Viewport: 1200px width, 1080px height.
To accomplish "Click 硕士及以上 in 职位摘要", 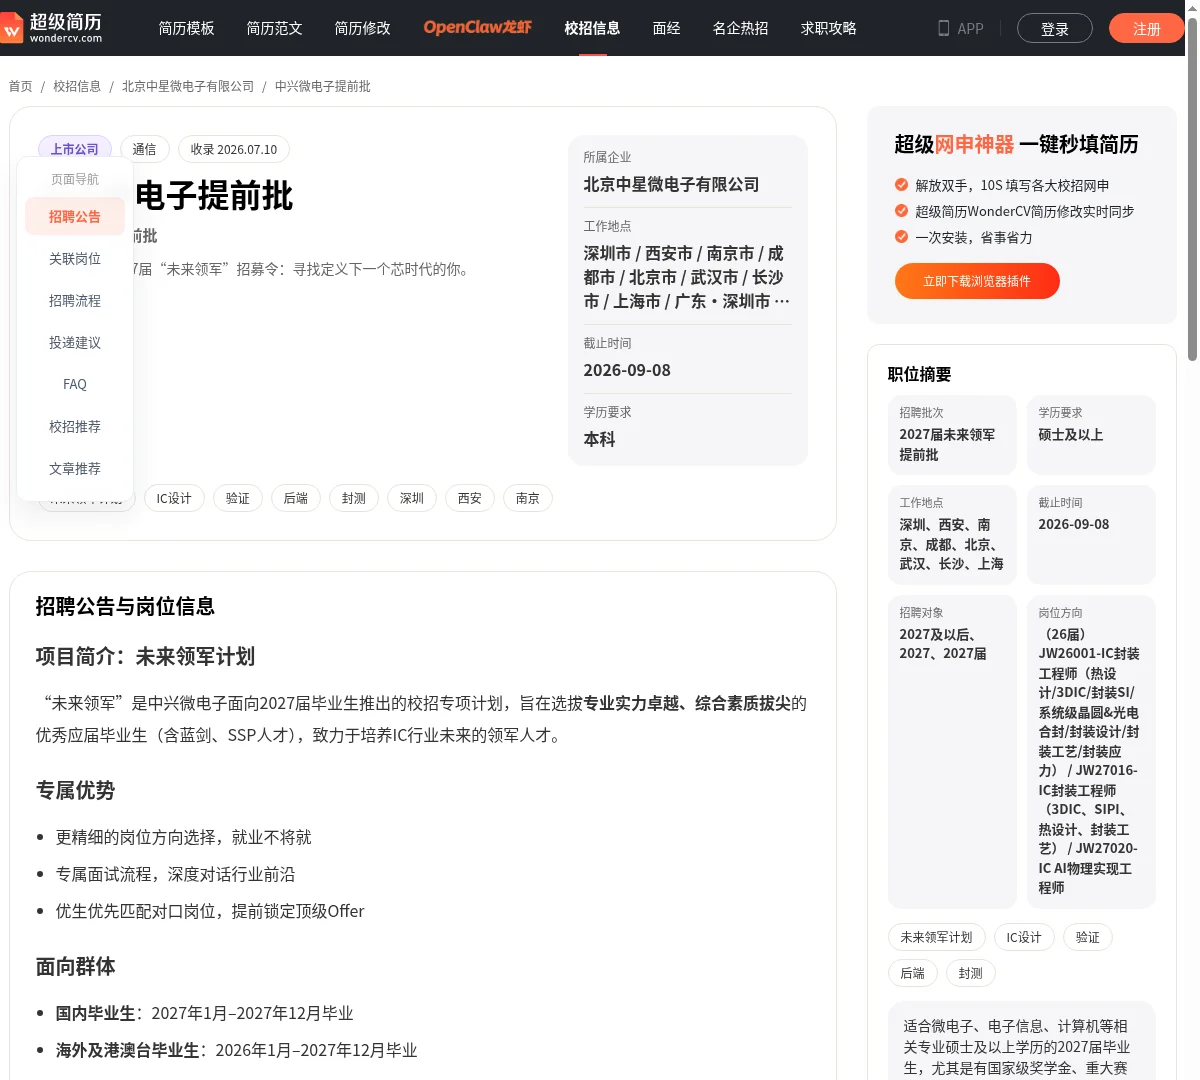I will [x=1071, y=435].
